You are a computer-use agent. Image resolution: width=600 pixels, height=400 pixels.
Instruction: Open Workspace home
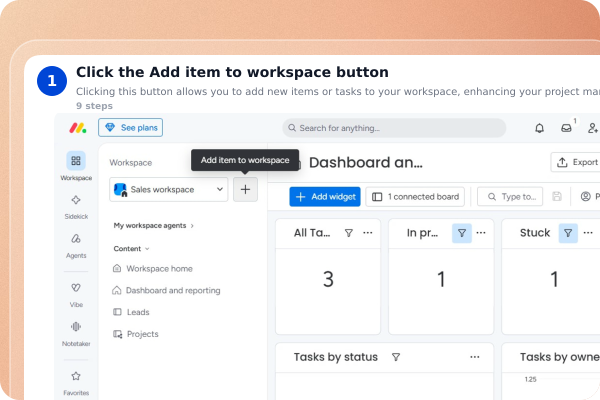153,269
